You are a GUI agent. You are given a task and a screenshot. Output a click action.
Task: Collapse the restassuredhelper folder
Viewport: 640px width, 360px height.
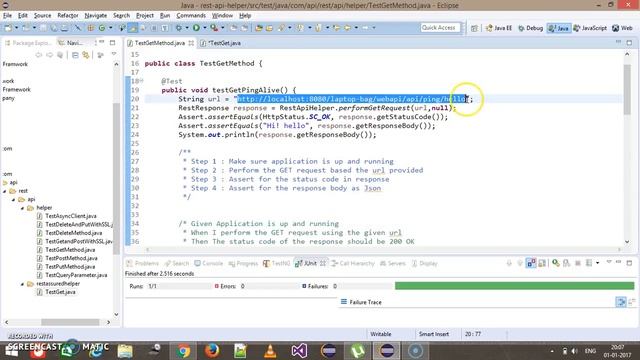coord(22,284)
